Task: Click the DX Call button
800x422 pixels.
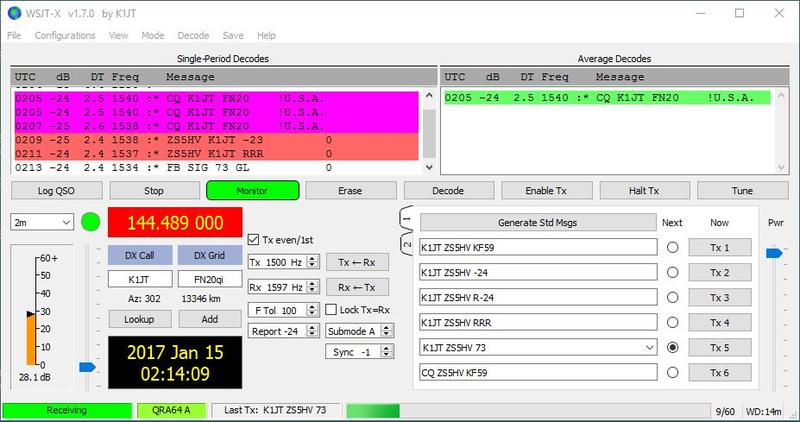Action: pos(139,255)
